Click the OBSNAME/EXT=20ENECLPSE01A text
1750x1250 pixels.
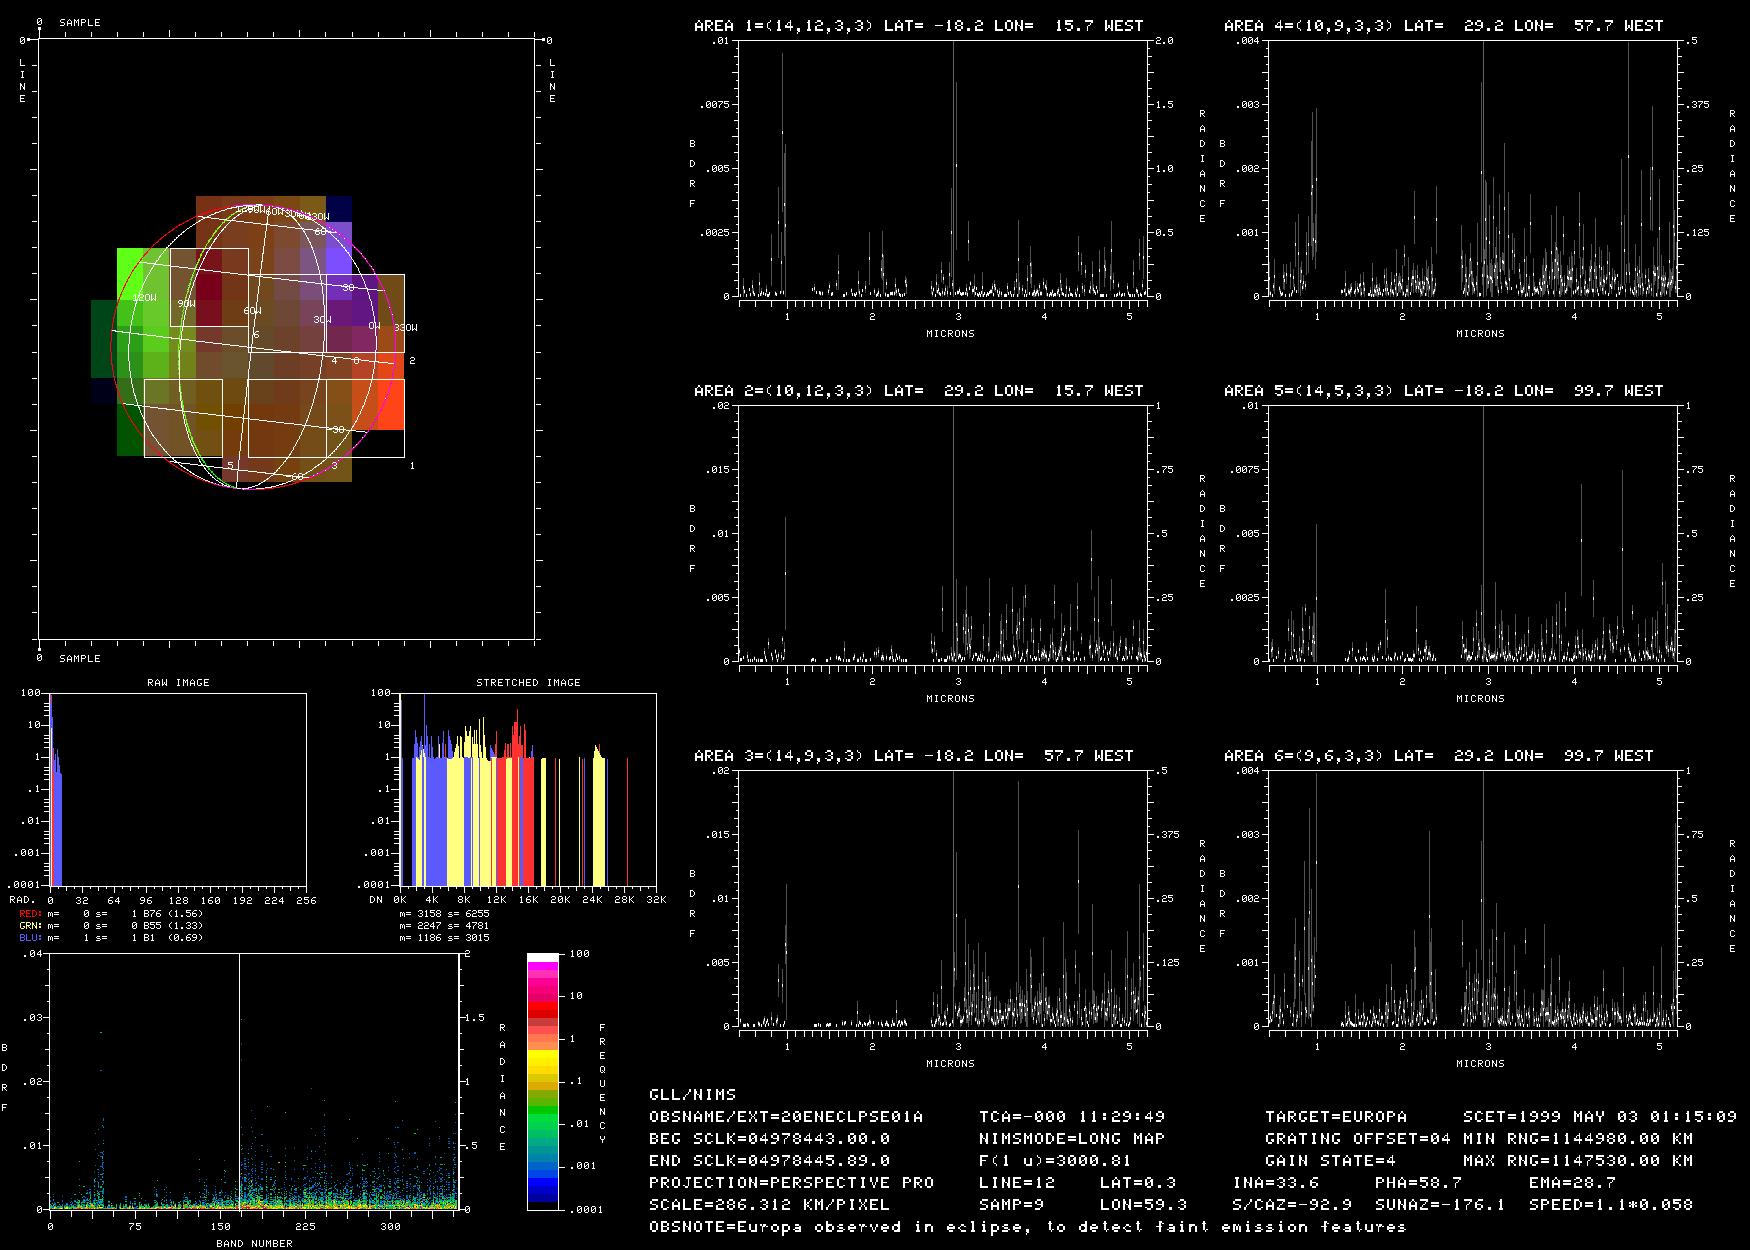(x=786, y=1117)
